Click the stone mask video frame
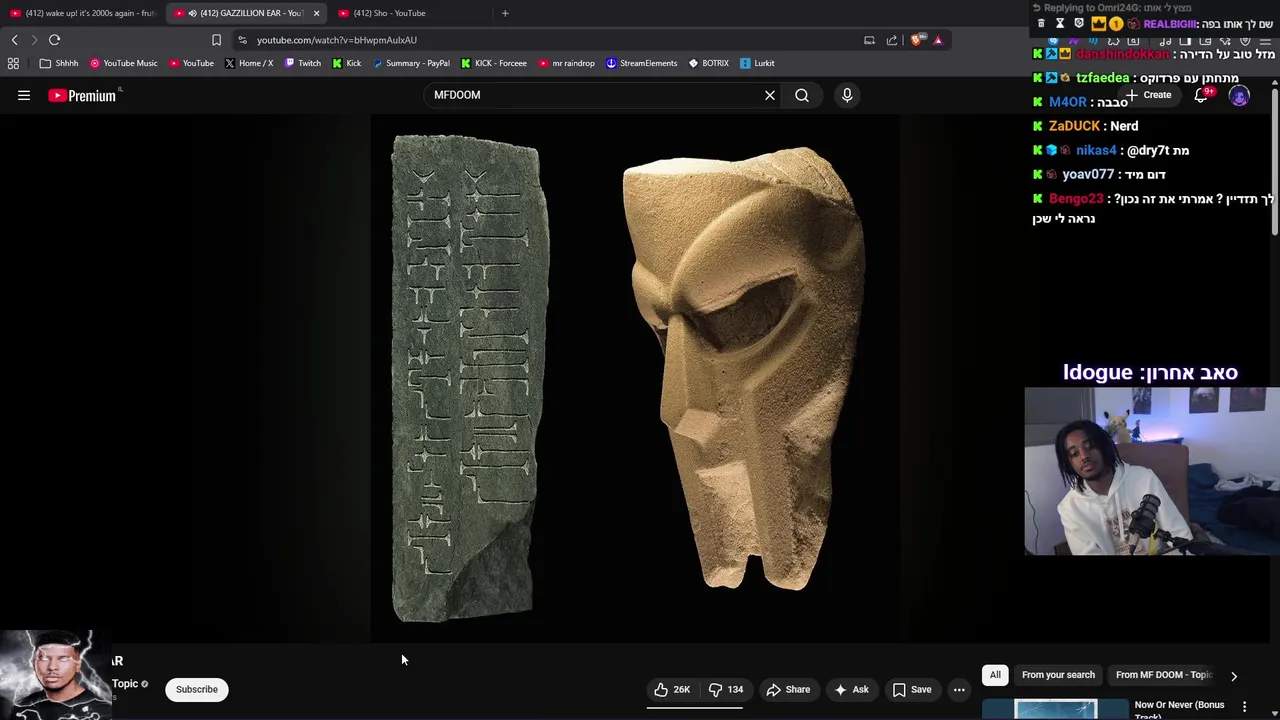Screen dimensions: 1280x720 click(x=634, y=377)
